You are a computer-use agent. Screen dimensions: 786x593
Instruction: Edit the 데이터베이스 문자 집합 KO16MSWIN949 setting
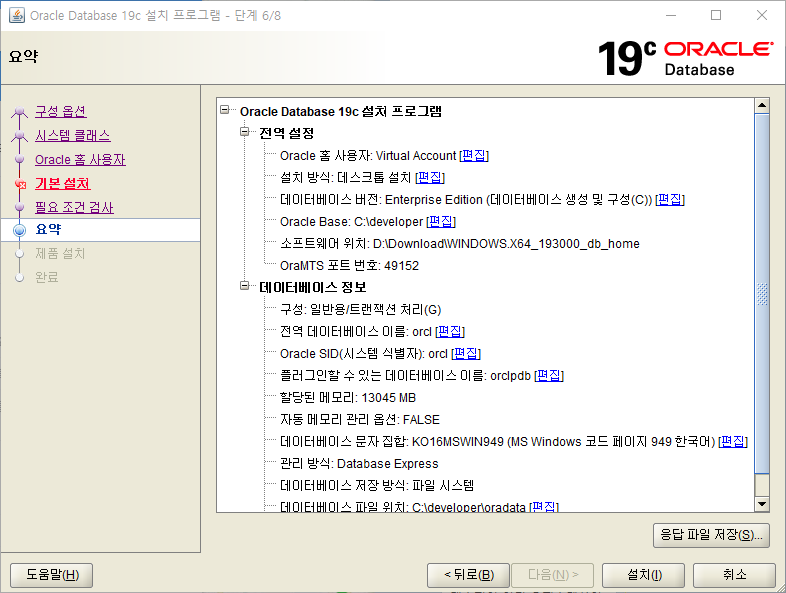[733, 442]
